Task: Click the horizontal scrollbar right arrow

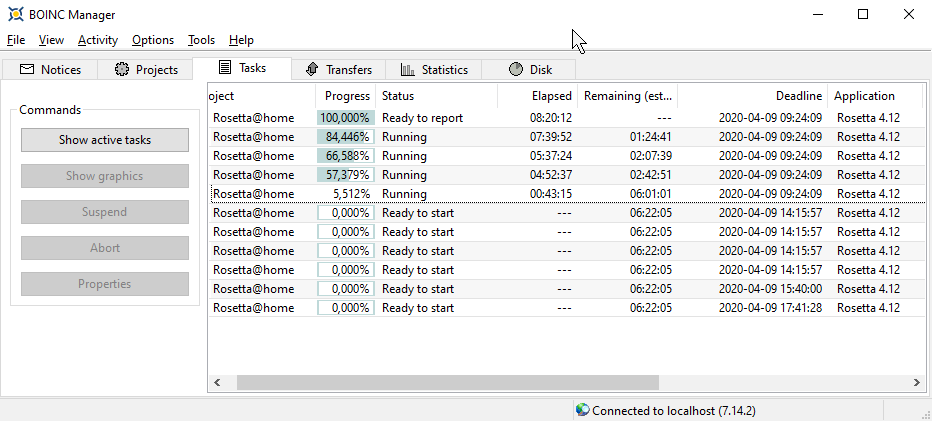Action: click(916, 382)
